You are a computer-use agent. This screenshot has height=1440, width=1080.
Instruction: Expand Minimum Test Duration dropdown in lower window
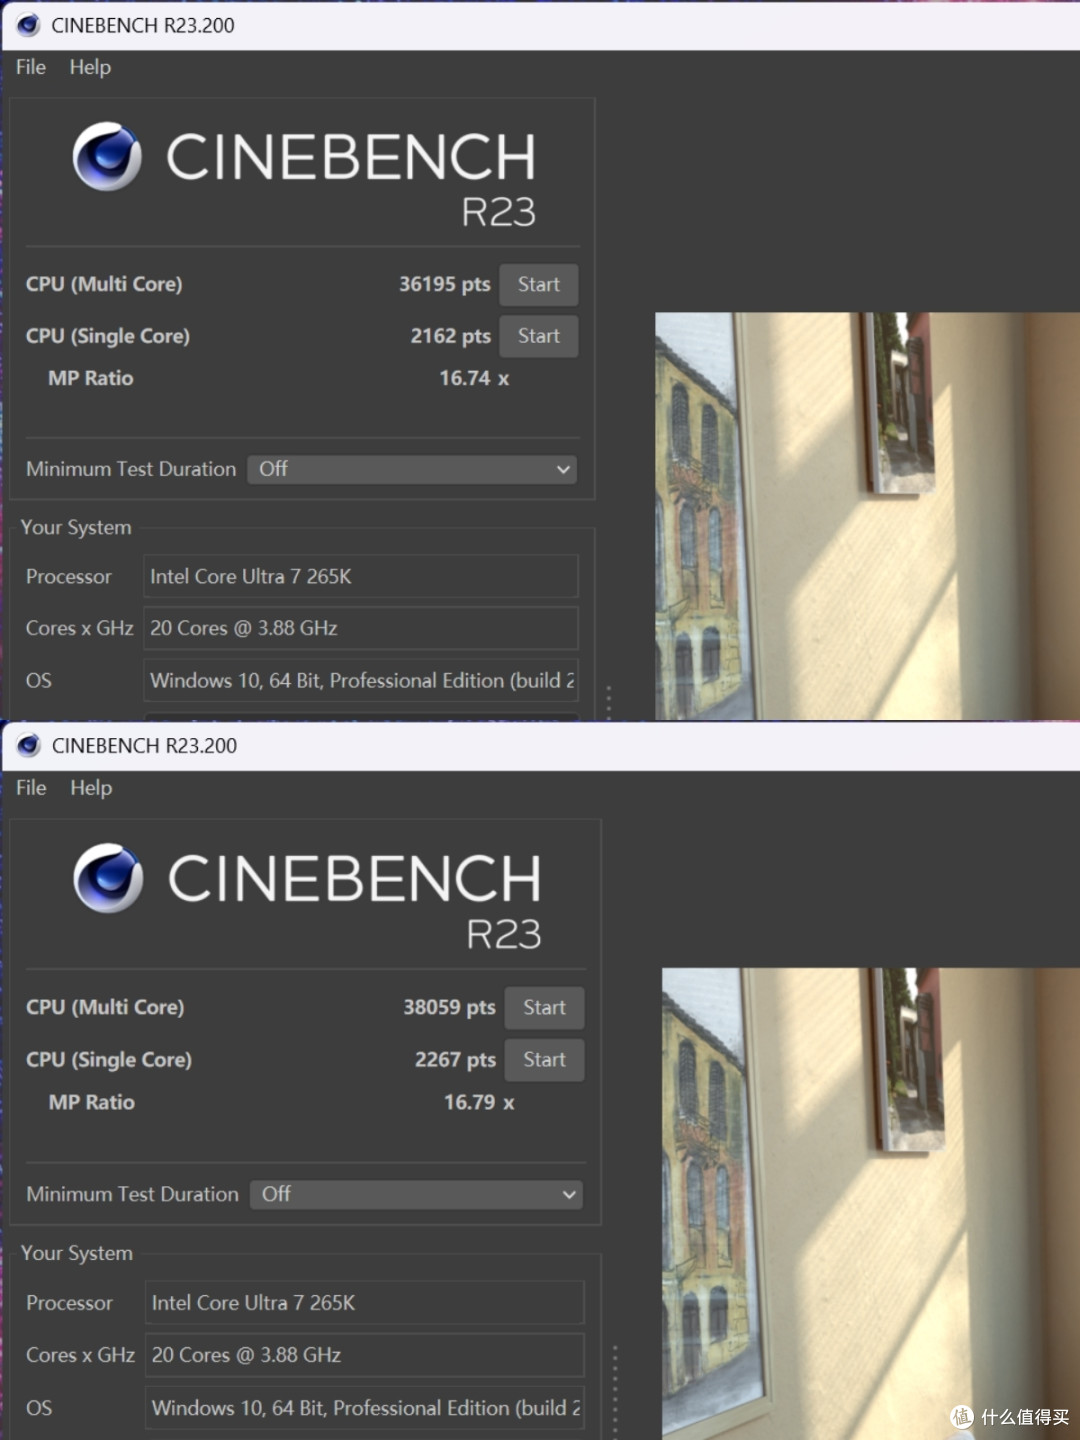point(416,1194)
